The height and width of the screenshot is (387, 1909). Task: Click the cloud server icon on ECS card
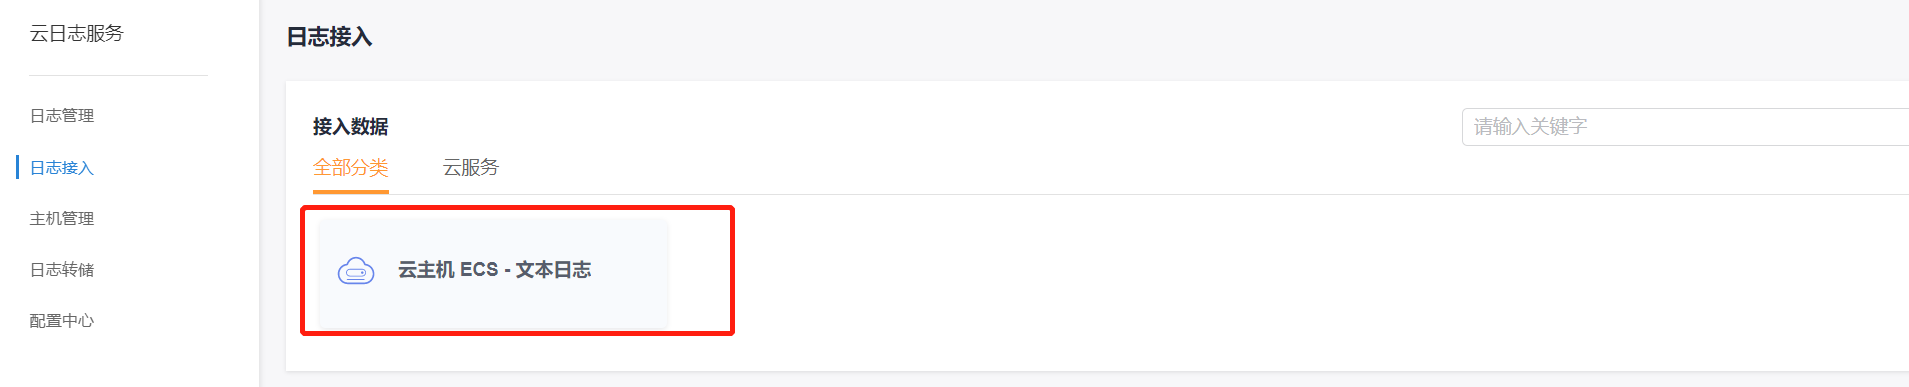[356, 271]
